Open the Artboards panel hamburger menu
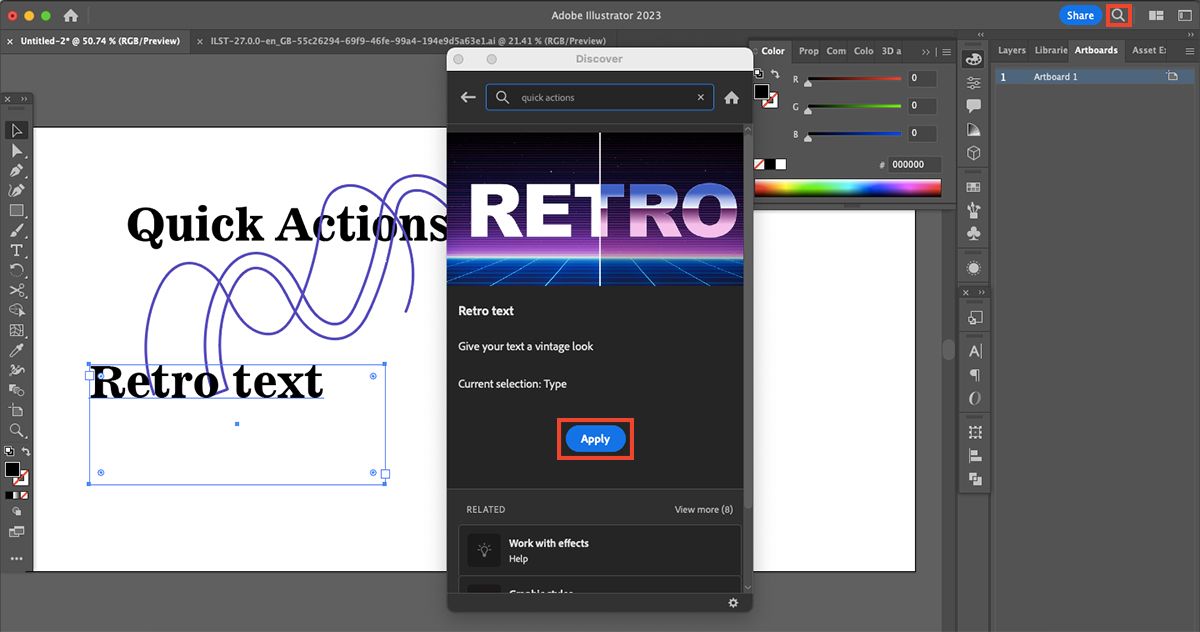Screen dimensions: 1200x632 [x=1191, y=50]
